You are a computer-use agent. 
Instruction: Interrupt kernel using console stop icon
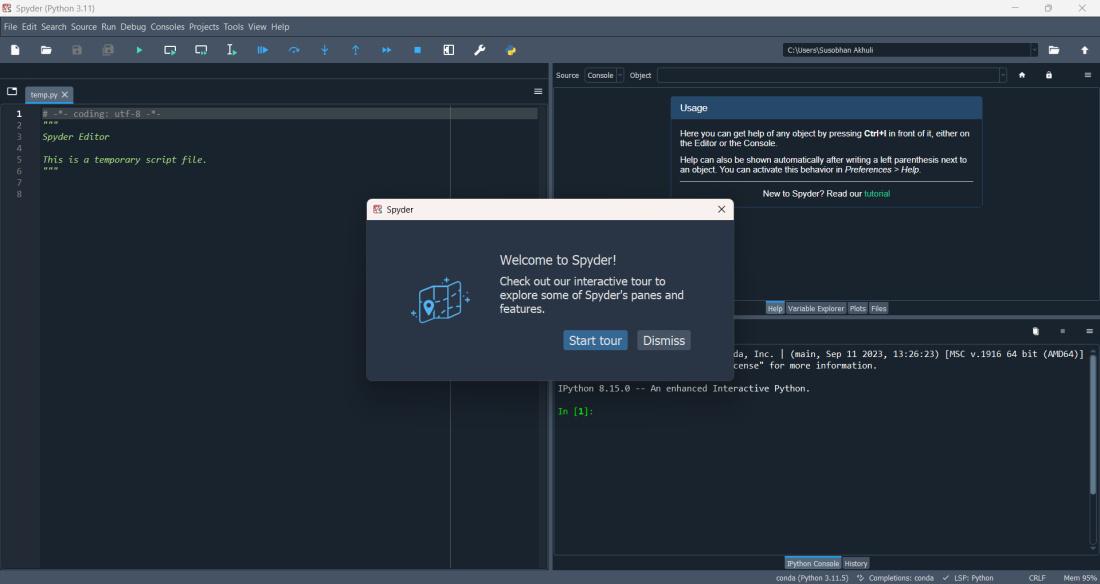click(1063, 331)
